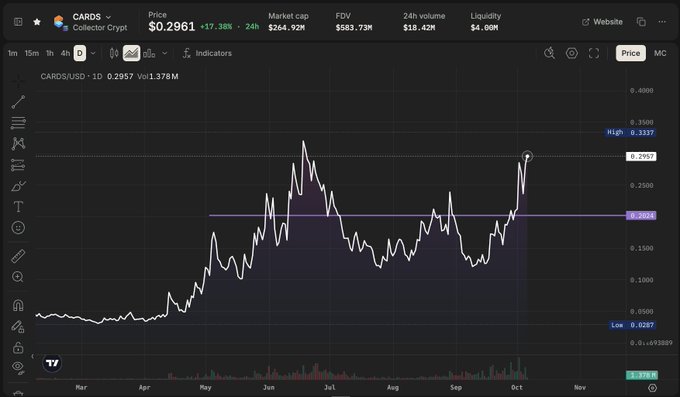Viewport: 680px width, 397px height.
Task: Click the quick search chart icon
Action: tap(549, 53)
